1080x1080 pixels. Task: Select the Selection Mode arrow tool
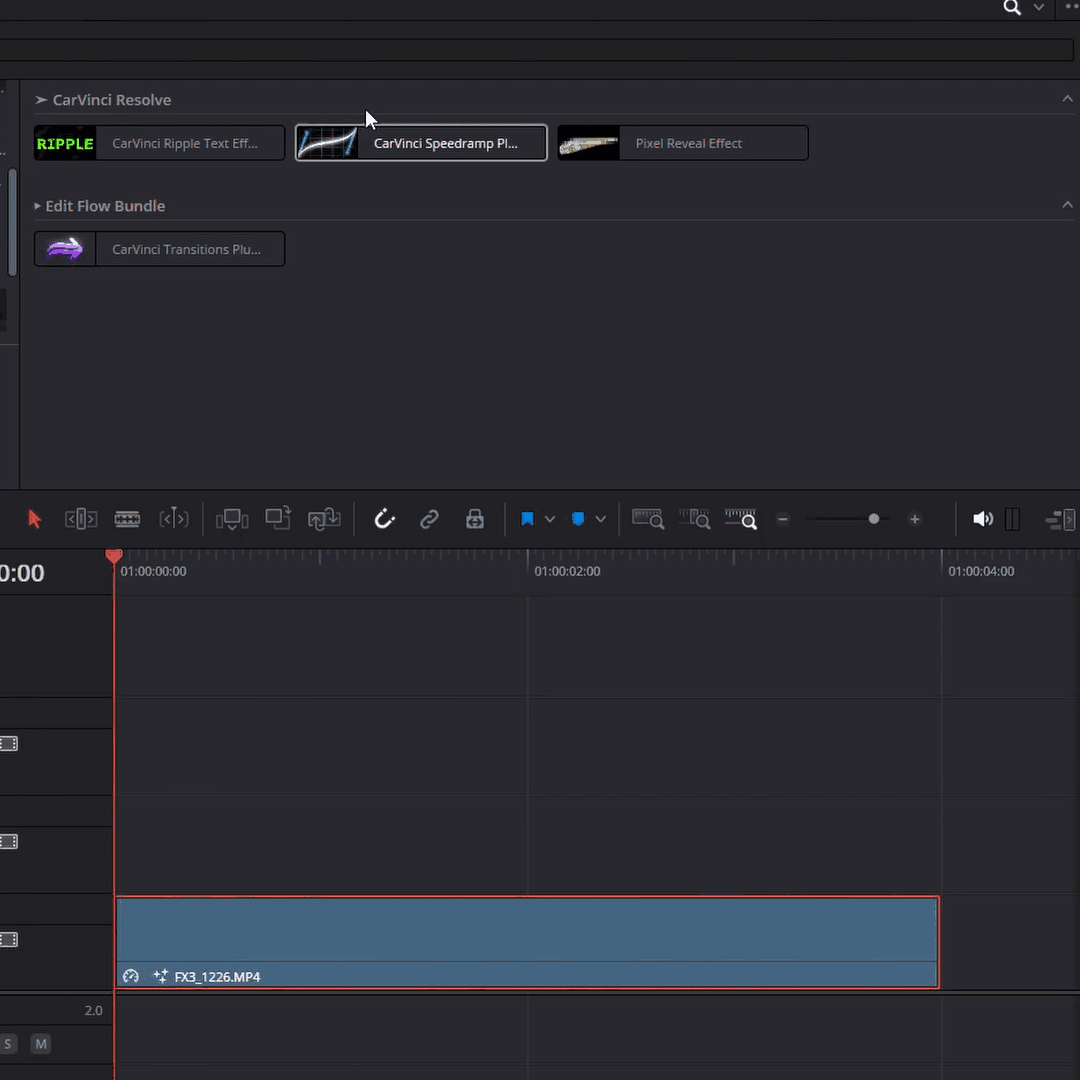(35, 519)
